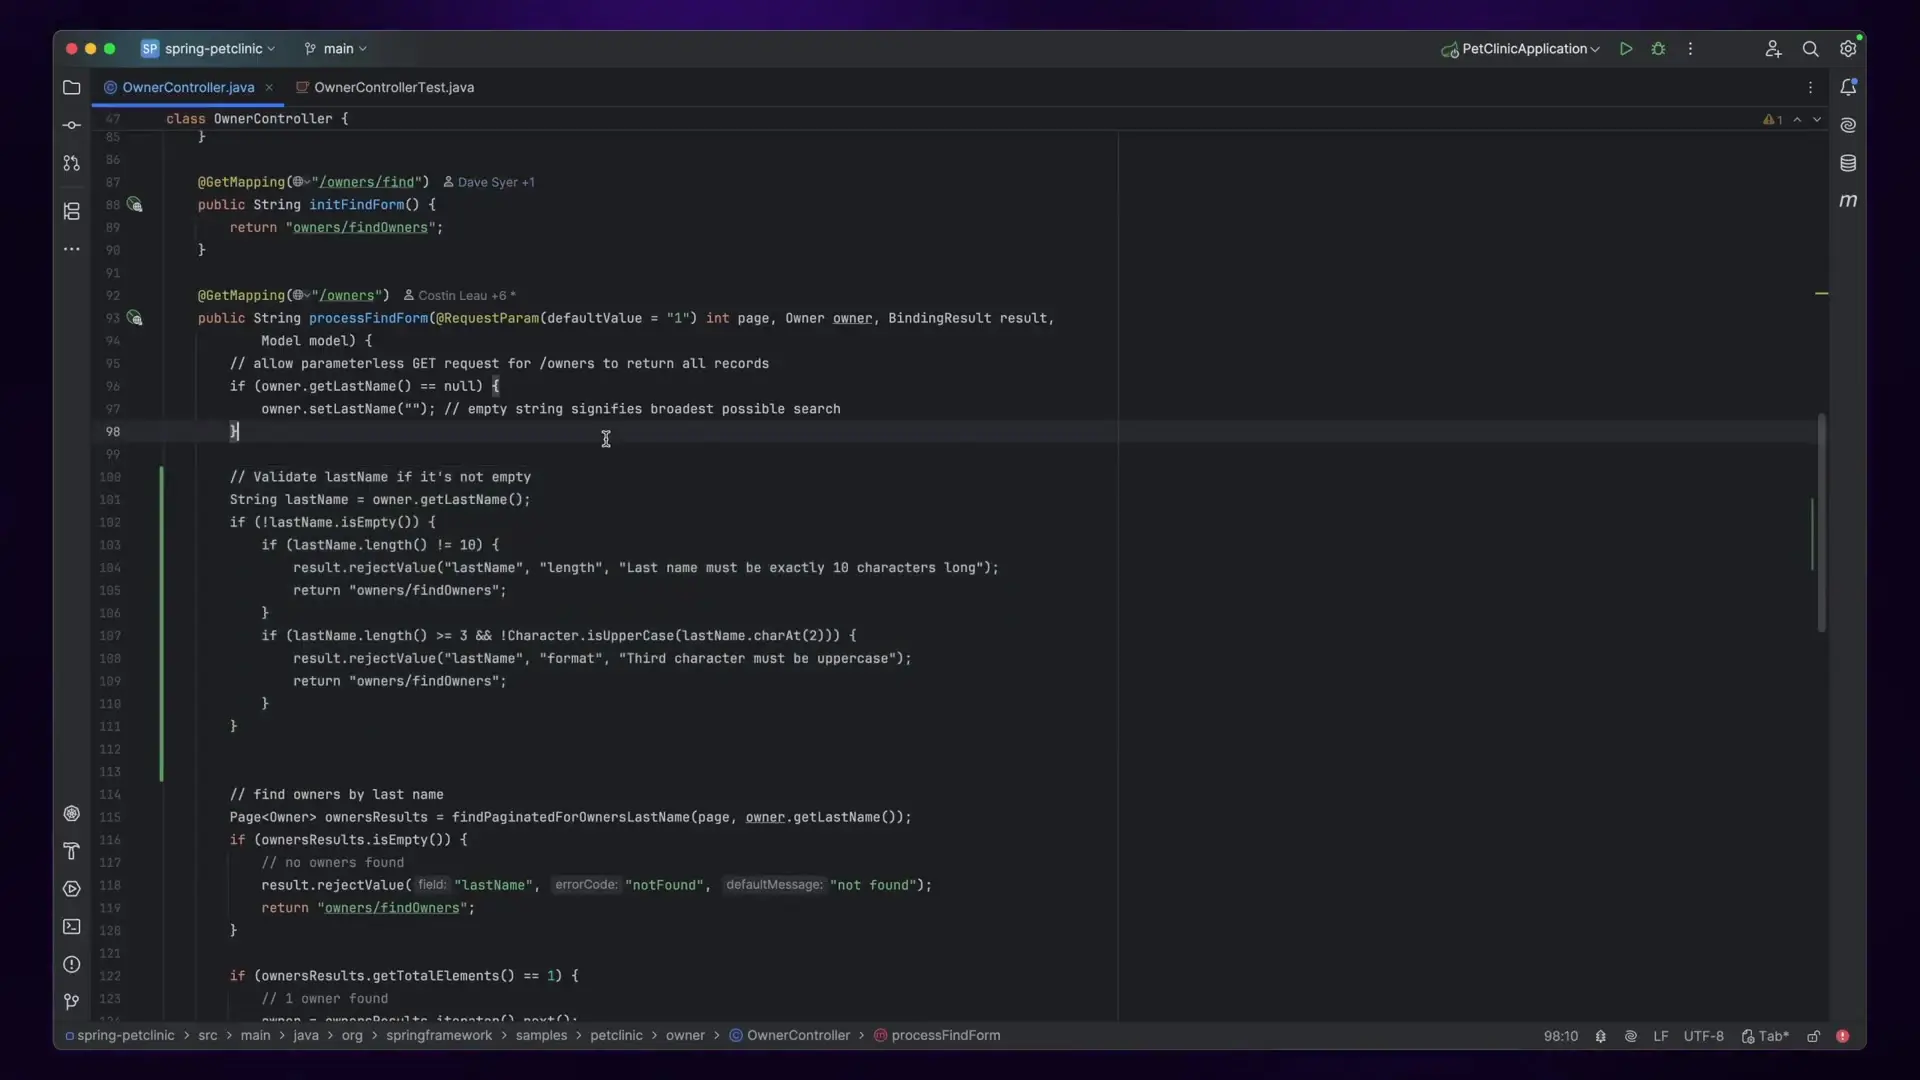The width and height of the screenshot is (1920, 1080).
Task: Toggle file read-only lock in status bar
Action: coord(1813,1036)
